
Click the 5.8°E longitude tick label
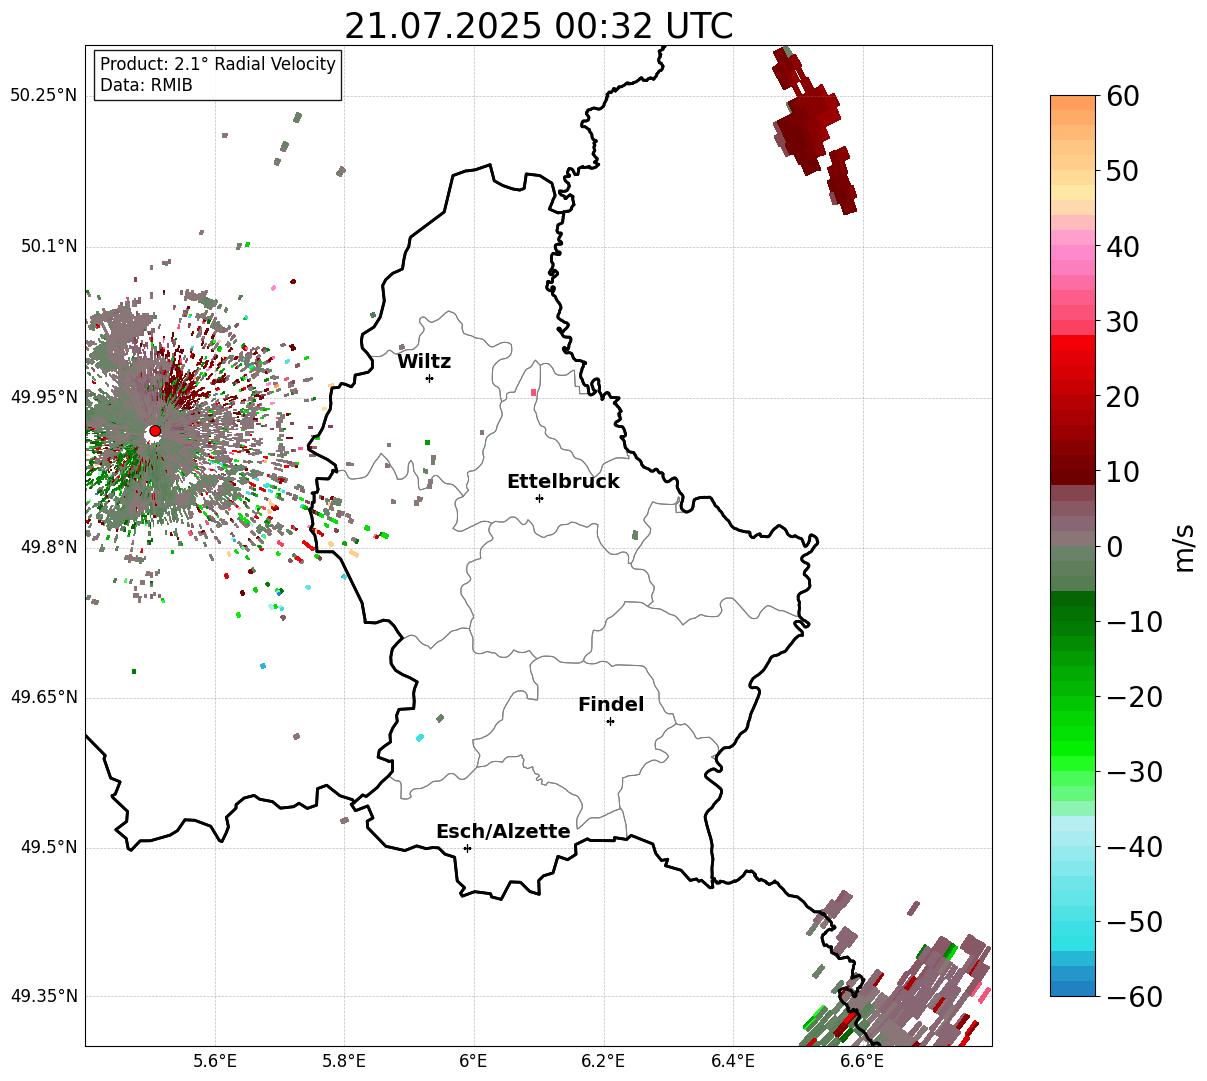point(344,1061)
